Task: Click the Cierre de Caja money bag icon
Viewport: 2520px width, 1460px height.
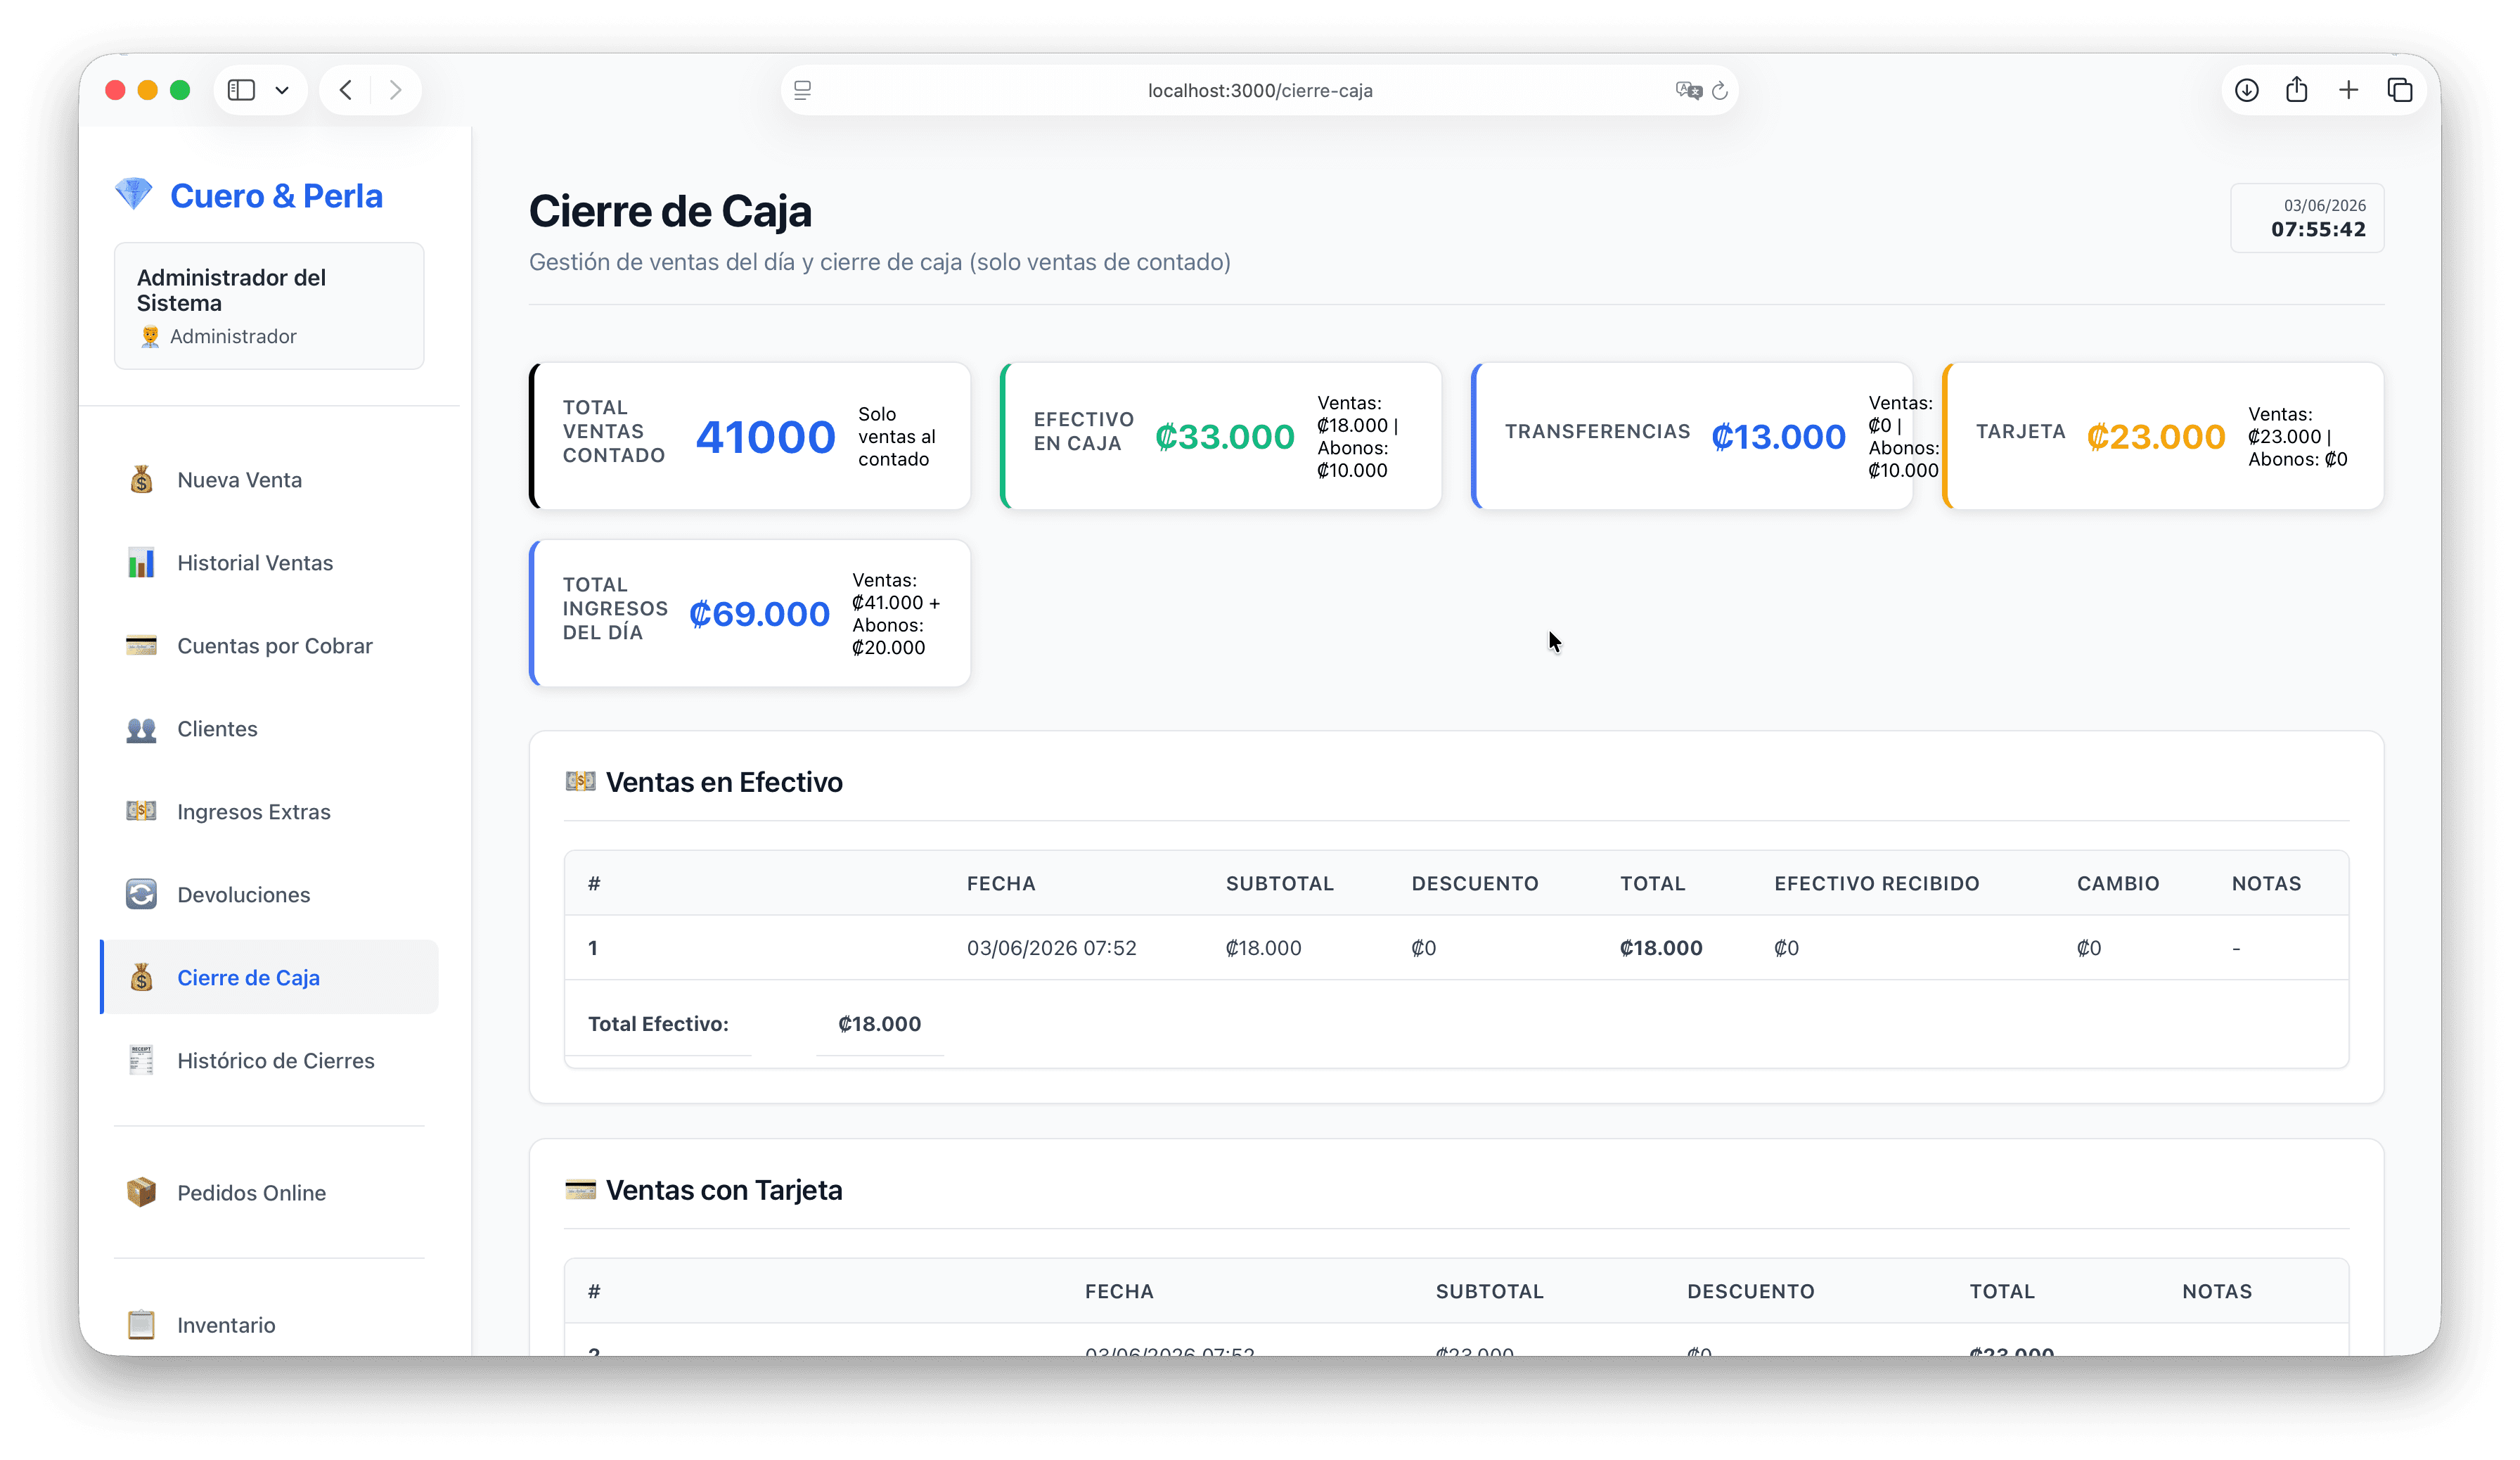Action: (141, 977)
